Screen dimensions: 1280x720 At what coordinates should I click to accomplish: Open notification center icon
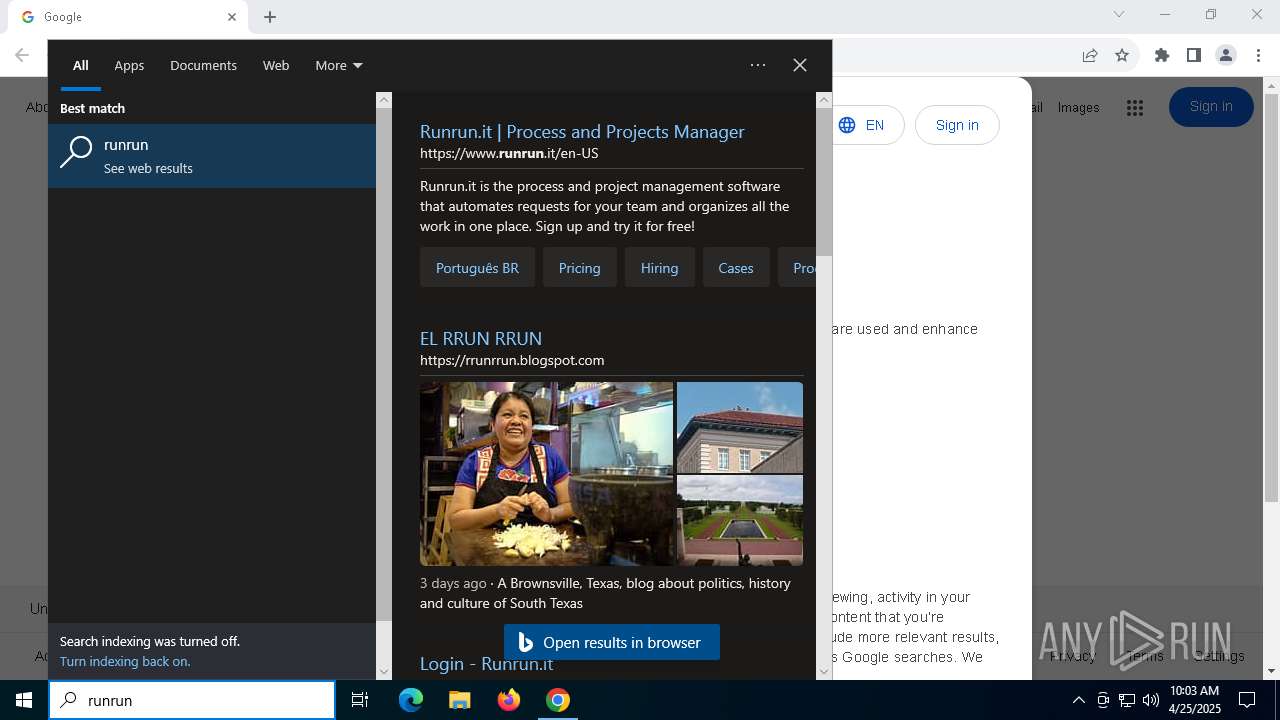coord(1248,700)
